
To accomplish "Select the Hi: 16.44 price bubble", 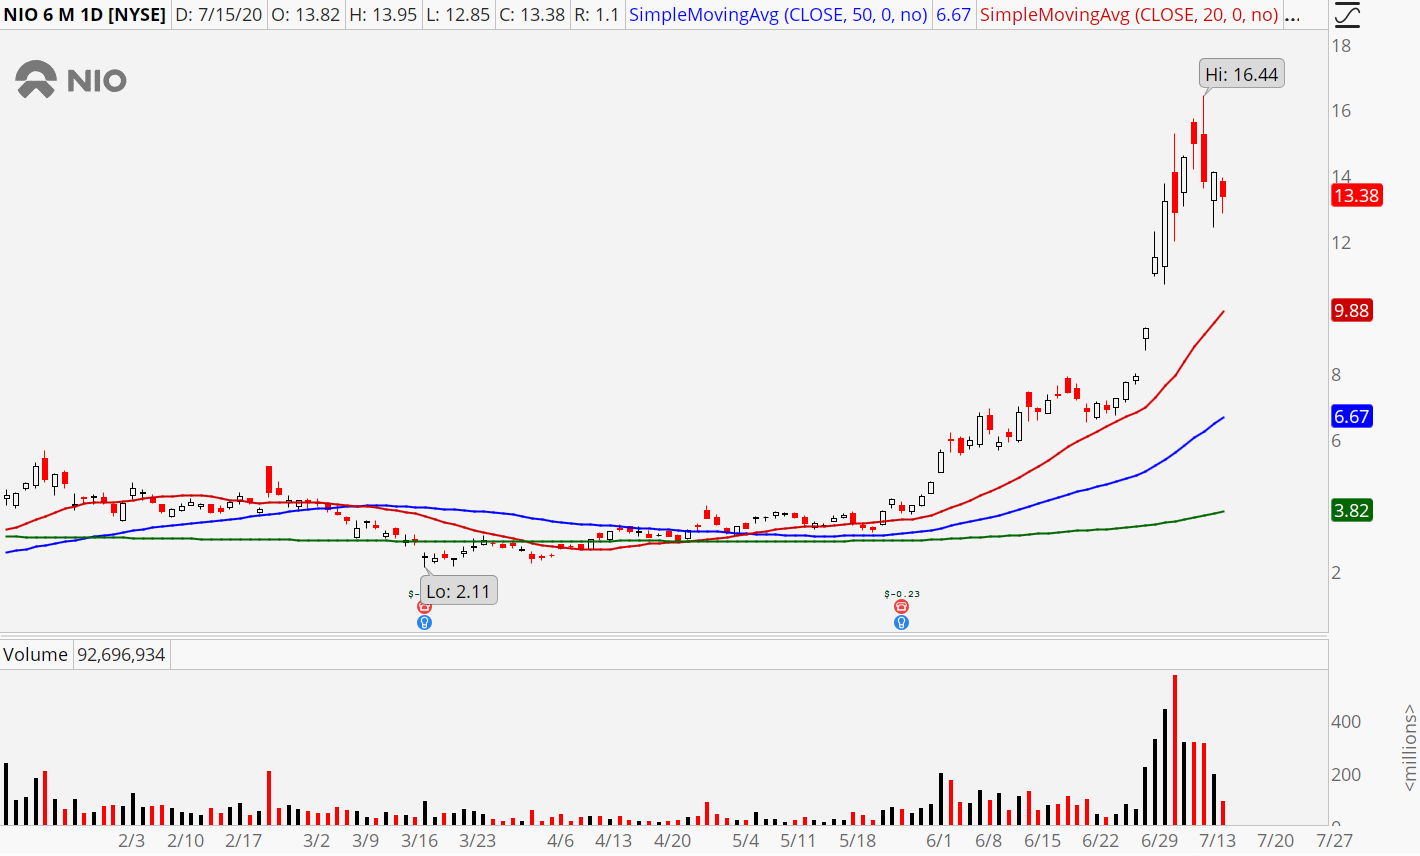I will click(1241, 74).
